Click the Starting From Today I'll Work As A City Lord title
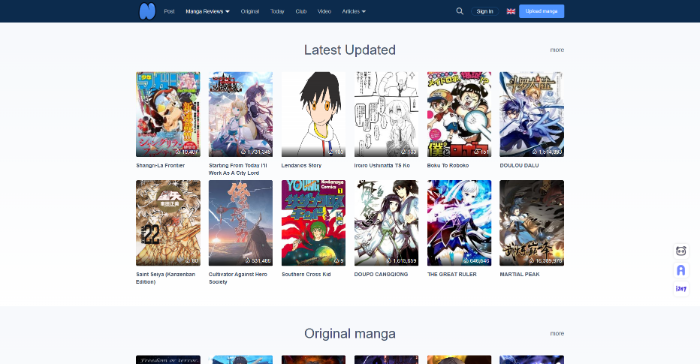The width and height of the screenshot is (700, 364). point(238,169)
